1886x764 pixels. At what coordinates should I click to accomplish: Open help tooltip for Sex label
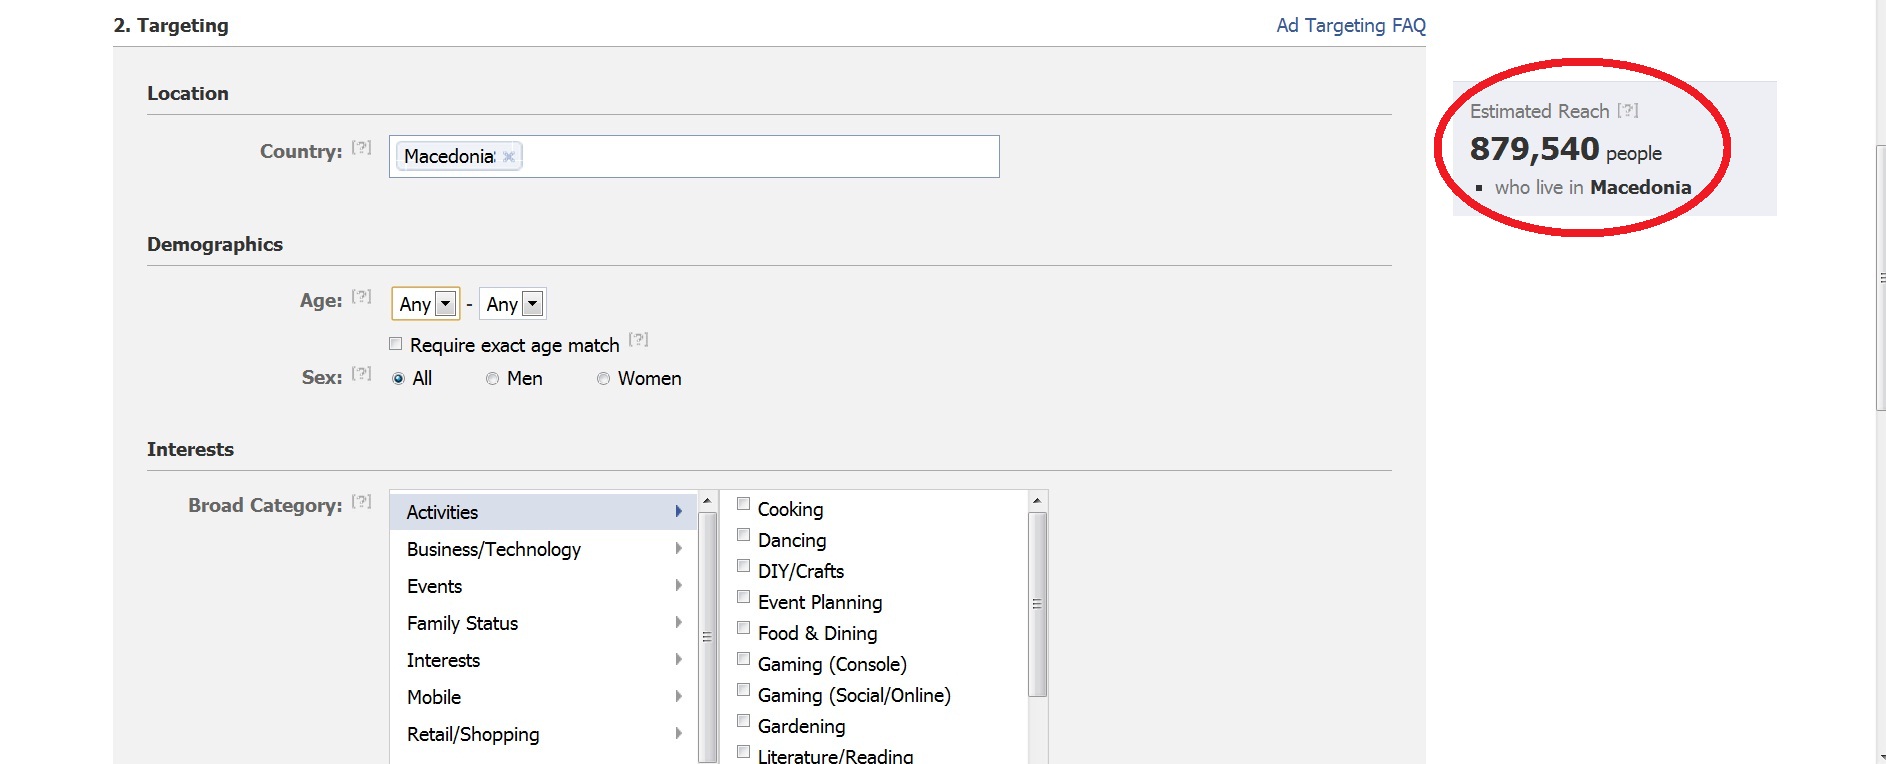point(361,374)
